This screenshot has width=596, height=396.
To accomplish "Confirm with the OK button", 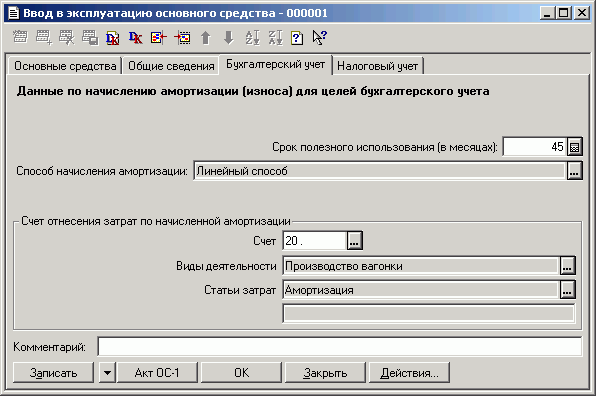I will (241, 373).
